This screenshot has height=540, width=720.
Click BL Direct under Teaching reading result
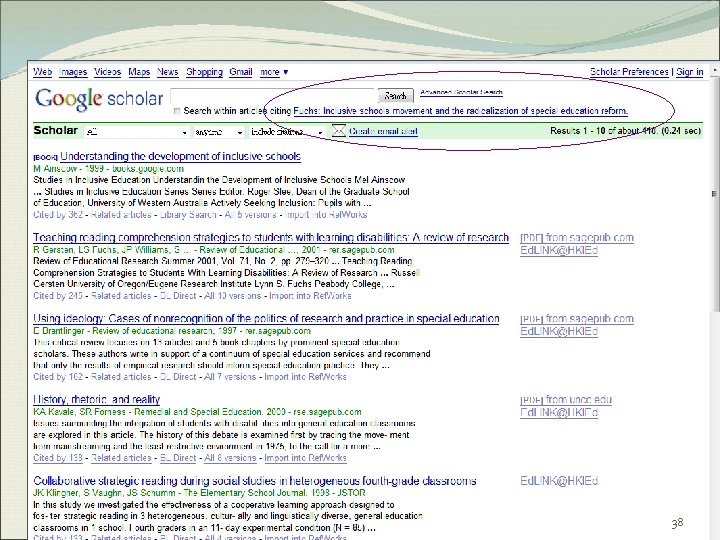click(178, 296)
